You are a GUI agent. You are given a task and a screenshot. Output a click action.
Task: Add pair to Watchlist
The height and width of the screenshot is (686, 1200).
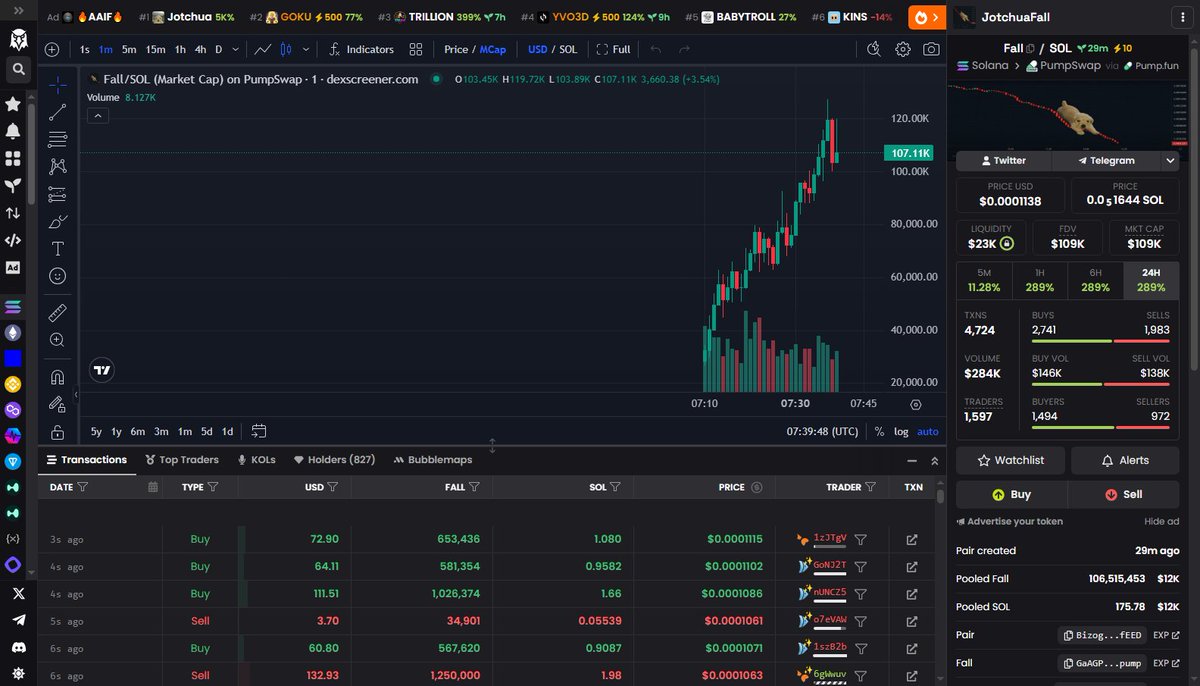coord(1011,460)
